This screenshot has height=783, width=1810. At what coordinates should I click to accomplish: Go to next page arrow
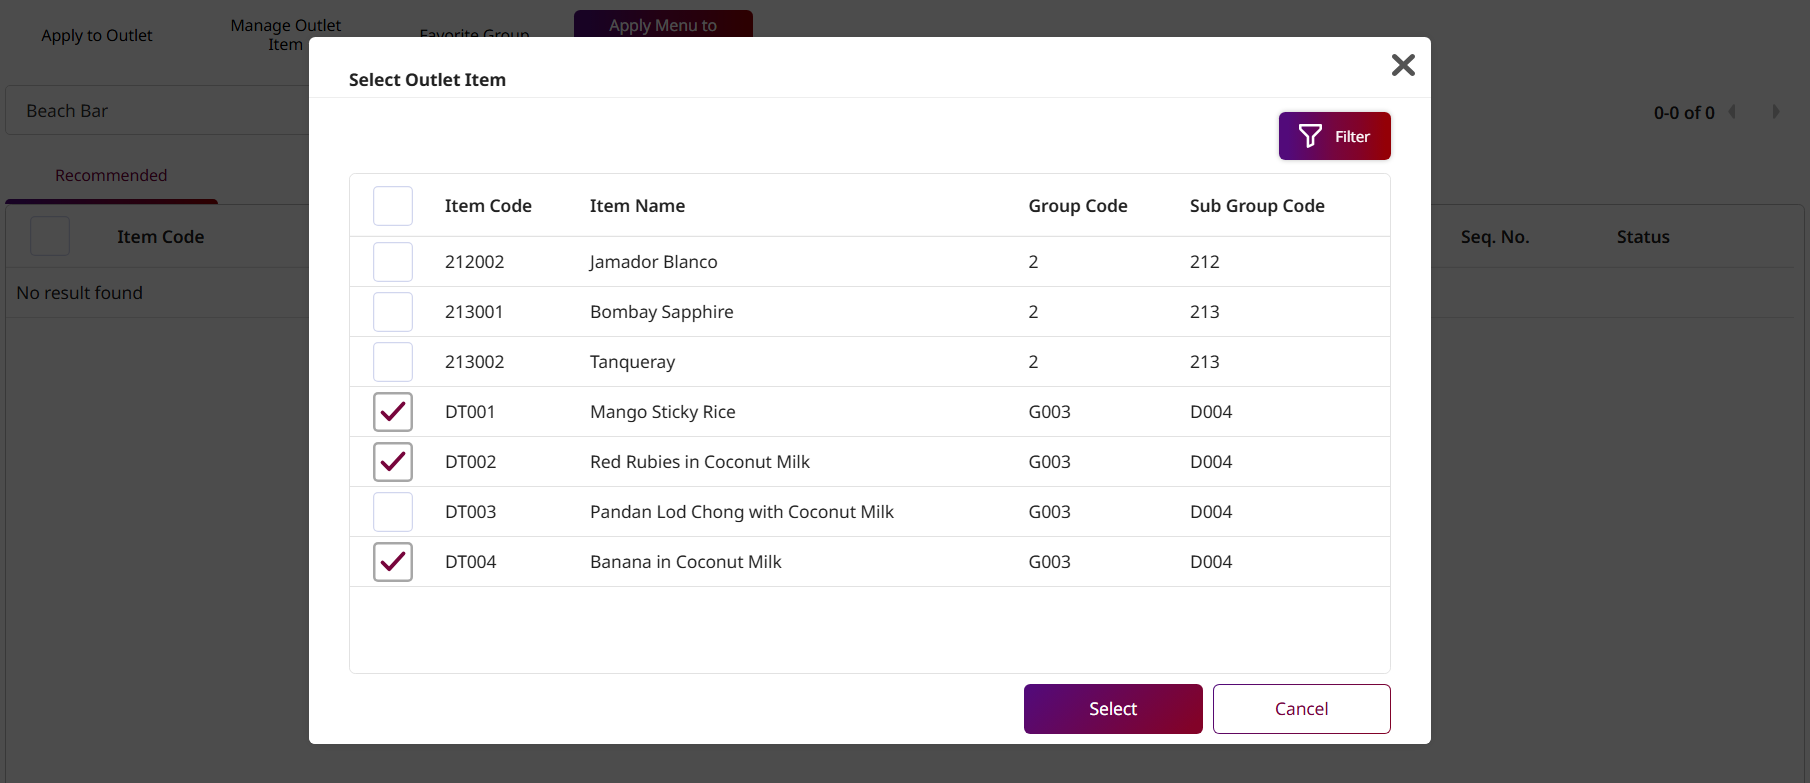coord(1776,112)
